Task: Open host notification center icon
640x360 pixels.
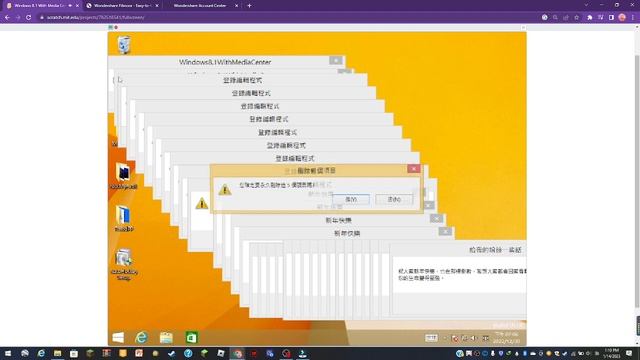Action: coord(629,353)
